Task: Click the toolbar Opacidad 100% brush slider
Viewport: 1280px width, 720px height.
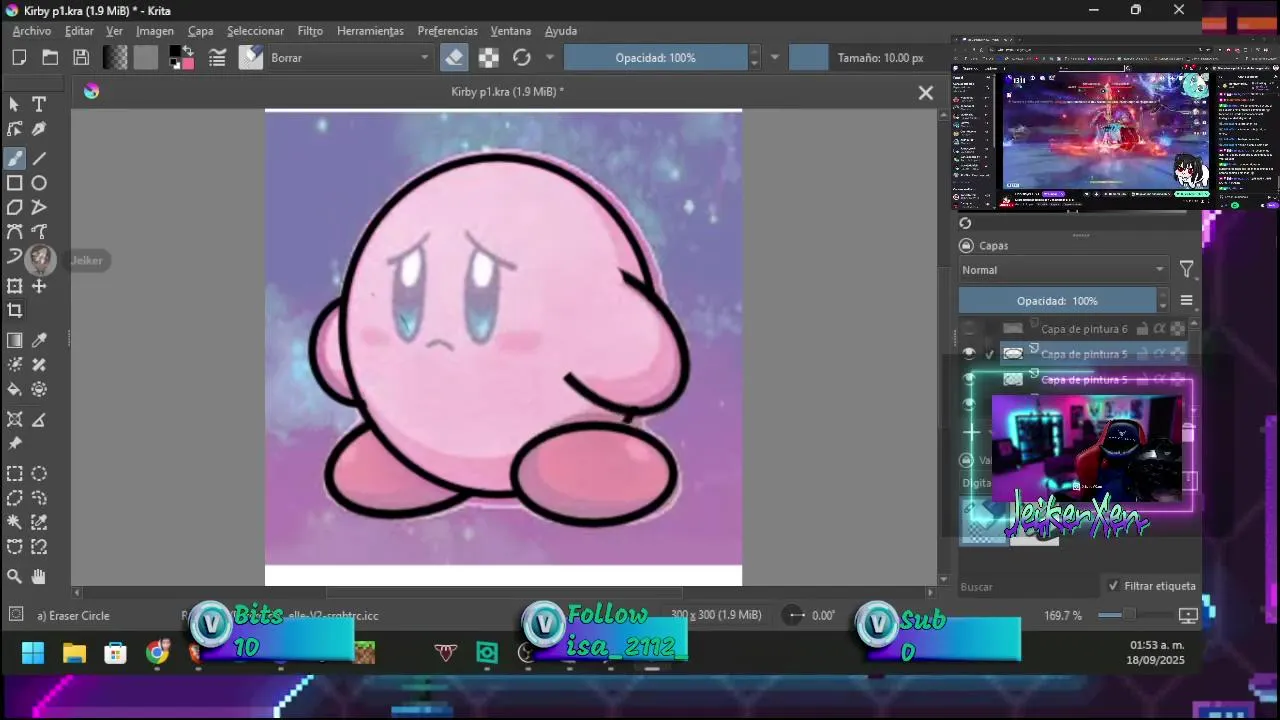Action: coord(655,58)
